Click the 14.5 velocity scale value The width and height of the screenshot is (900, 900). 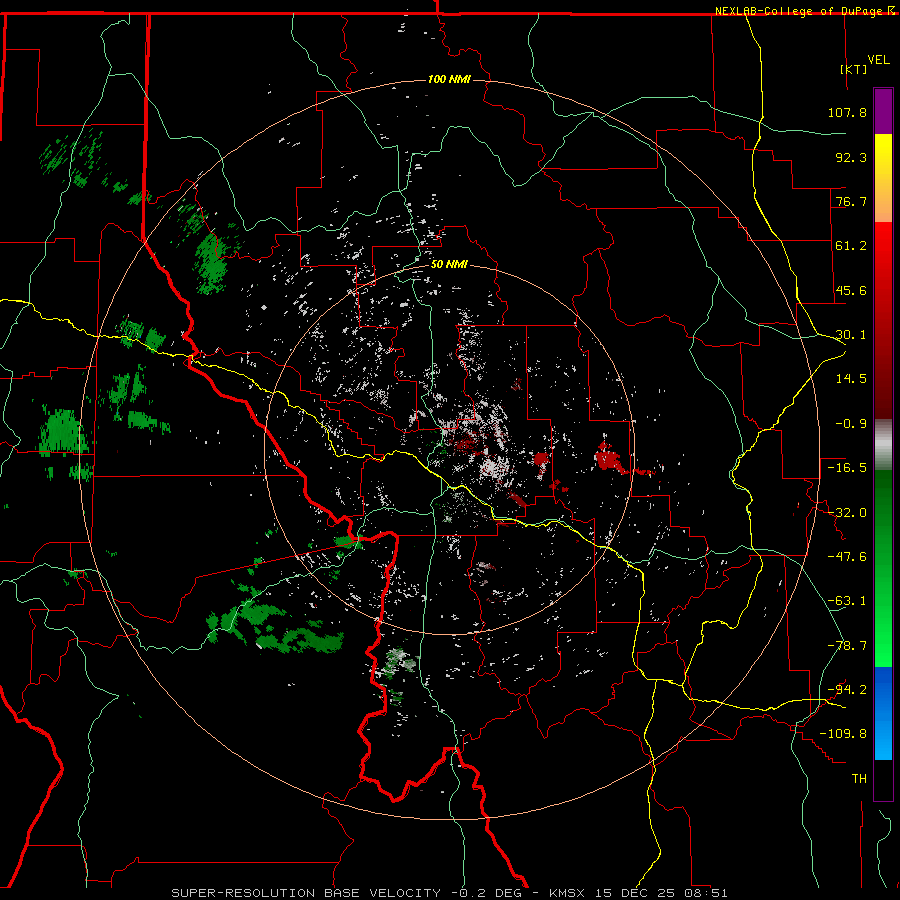pyautogui.click(x=851, y=379)
